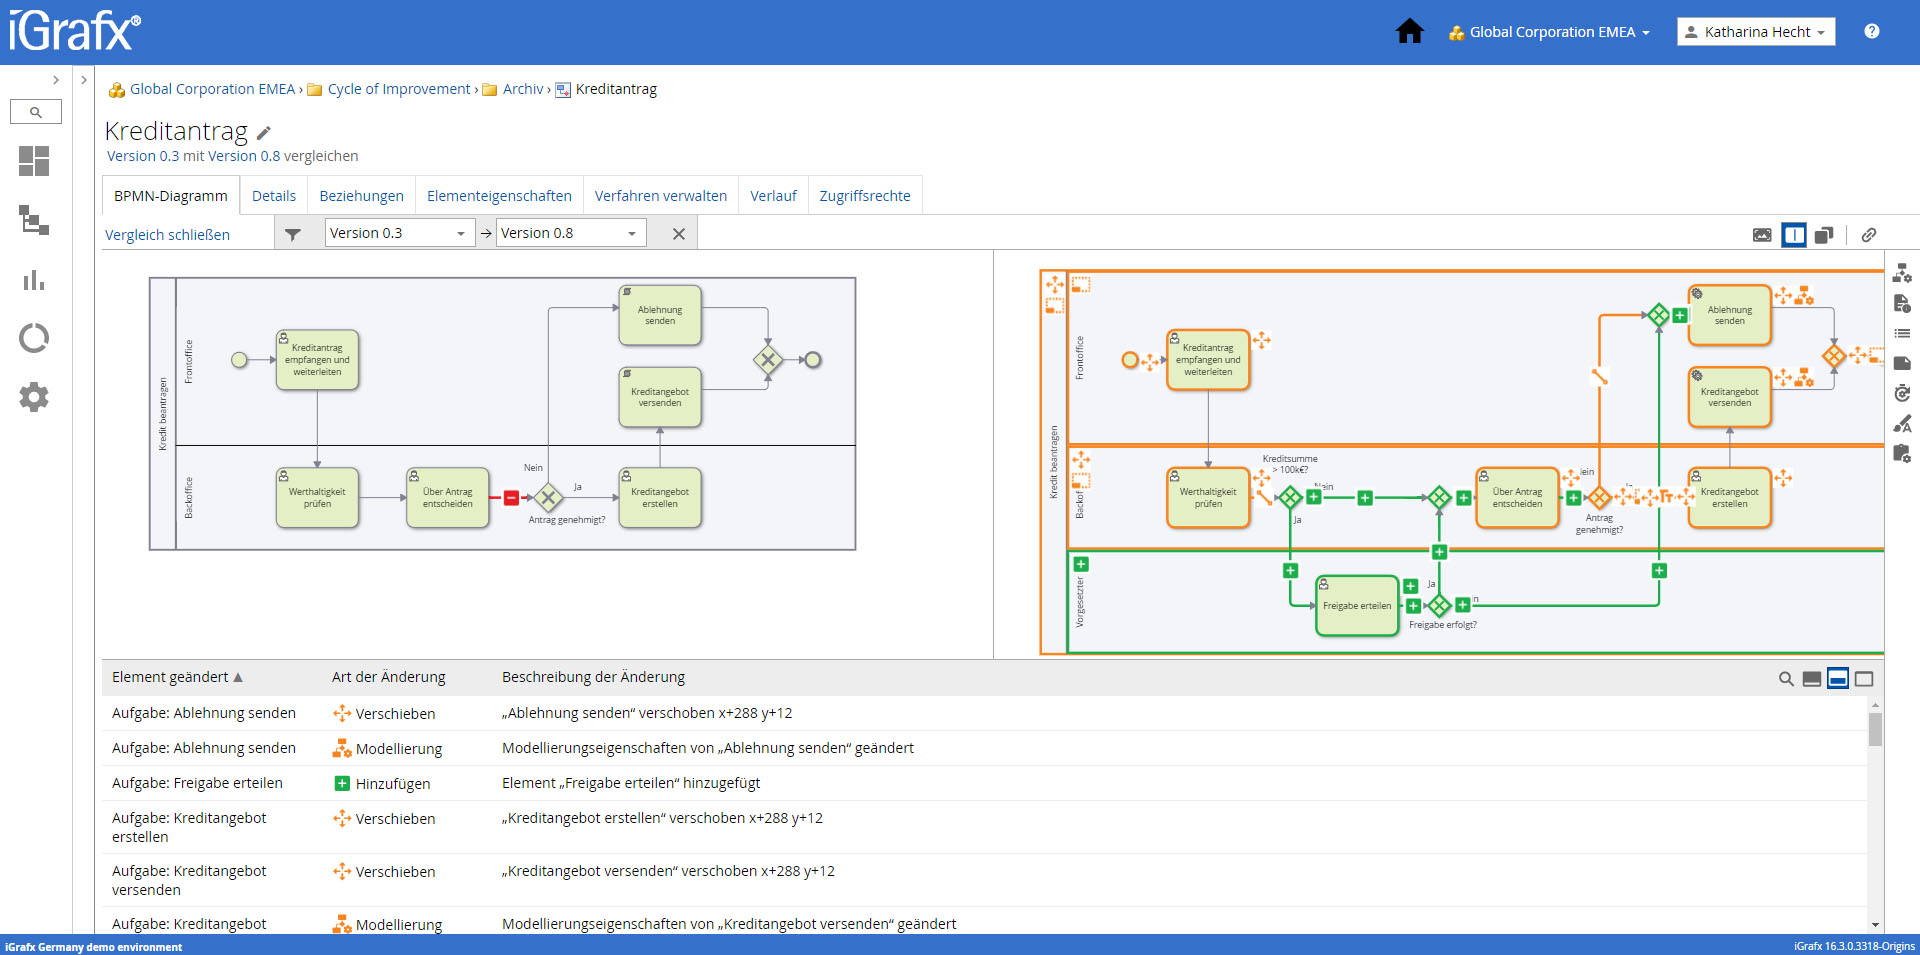The image size is (1920, 955).
Task: Expand the Katharina Hecht user menu
Action: pyautogui.click(x=1756, y=32)
